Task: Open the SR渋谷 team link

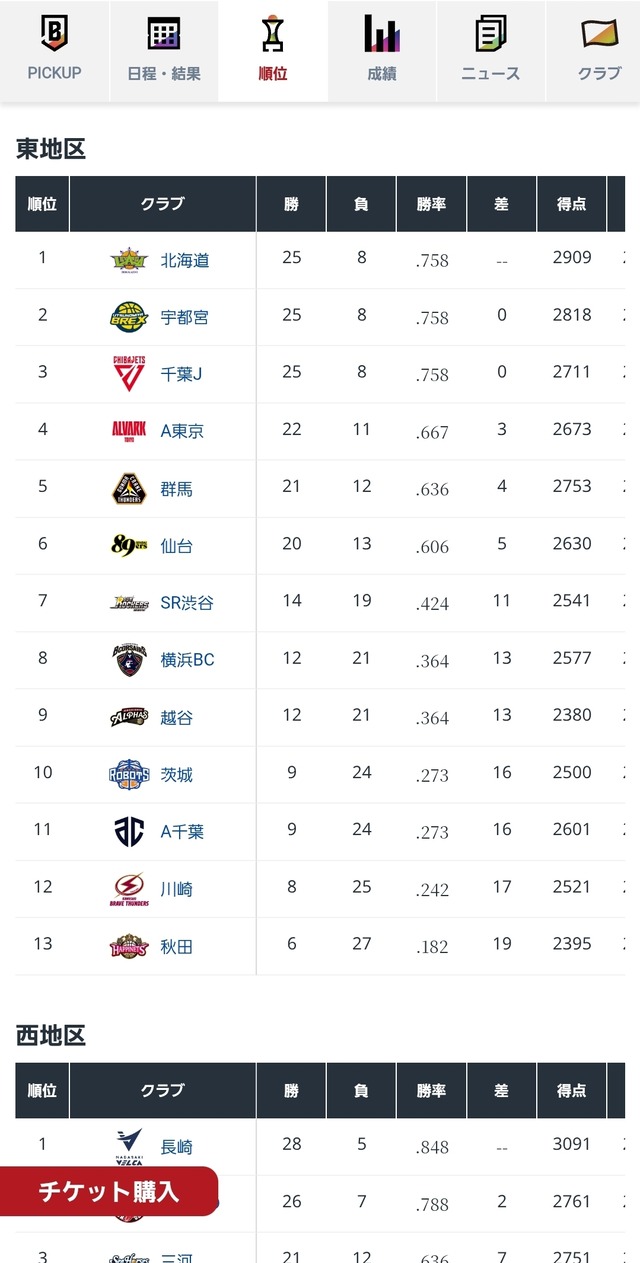Action: coord(187,603)
